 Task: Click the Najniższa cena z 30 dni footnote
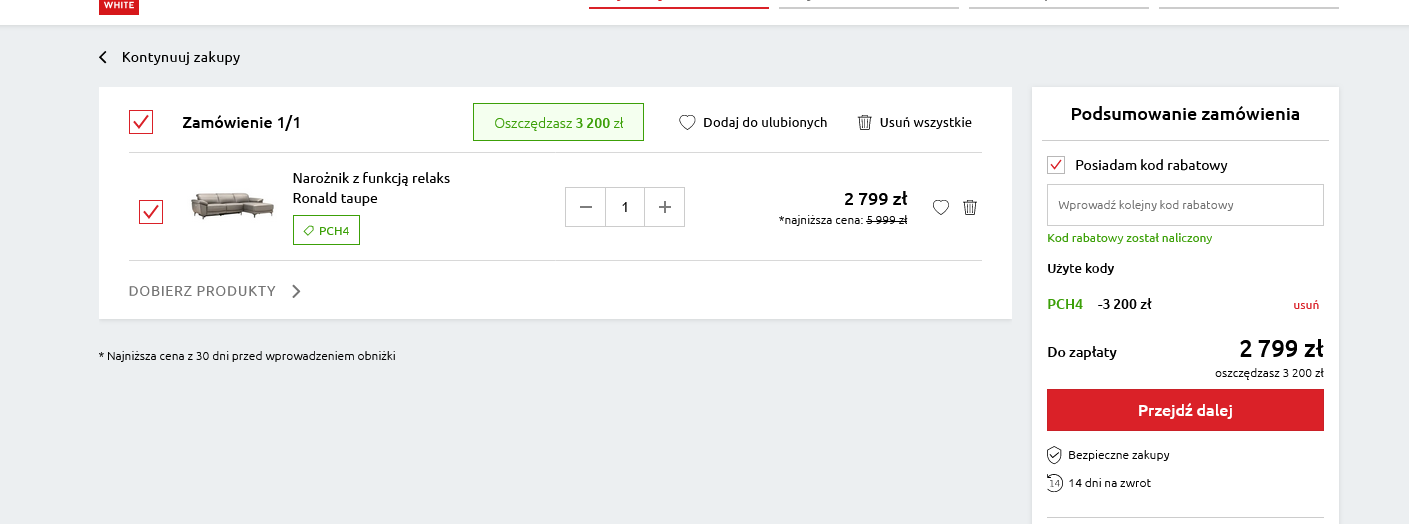[247, 356]
